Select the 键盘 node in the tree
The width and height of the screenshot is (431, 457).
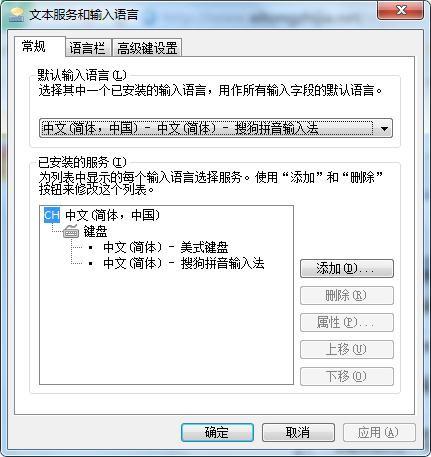click(95, 232)
